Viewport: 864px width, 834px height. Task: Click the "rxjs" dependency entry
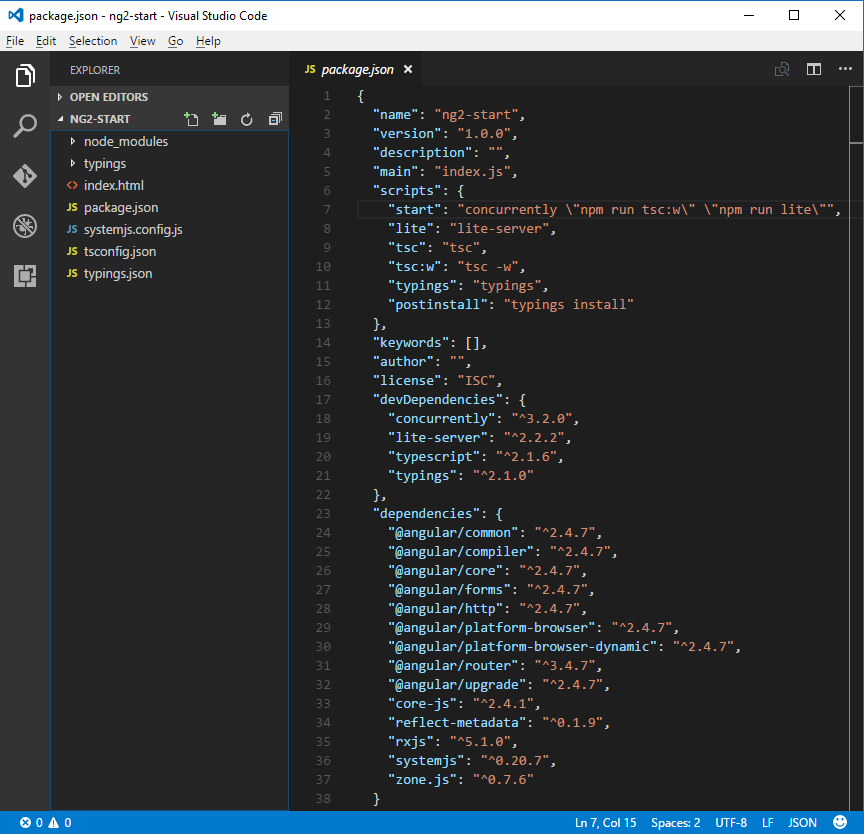coord(453,741)
